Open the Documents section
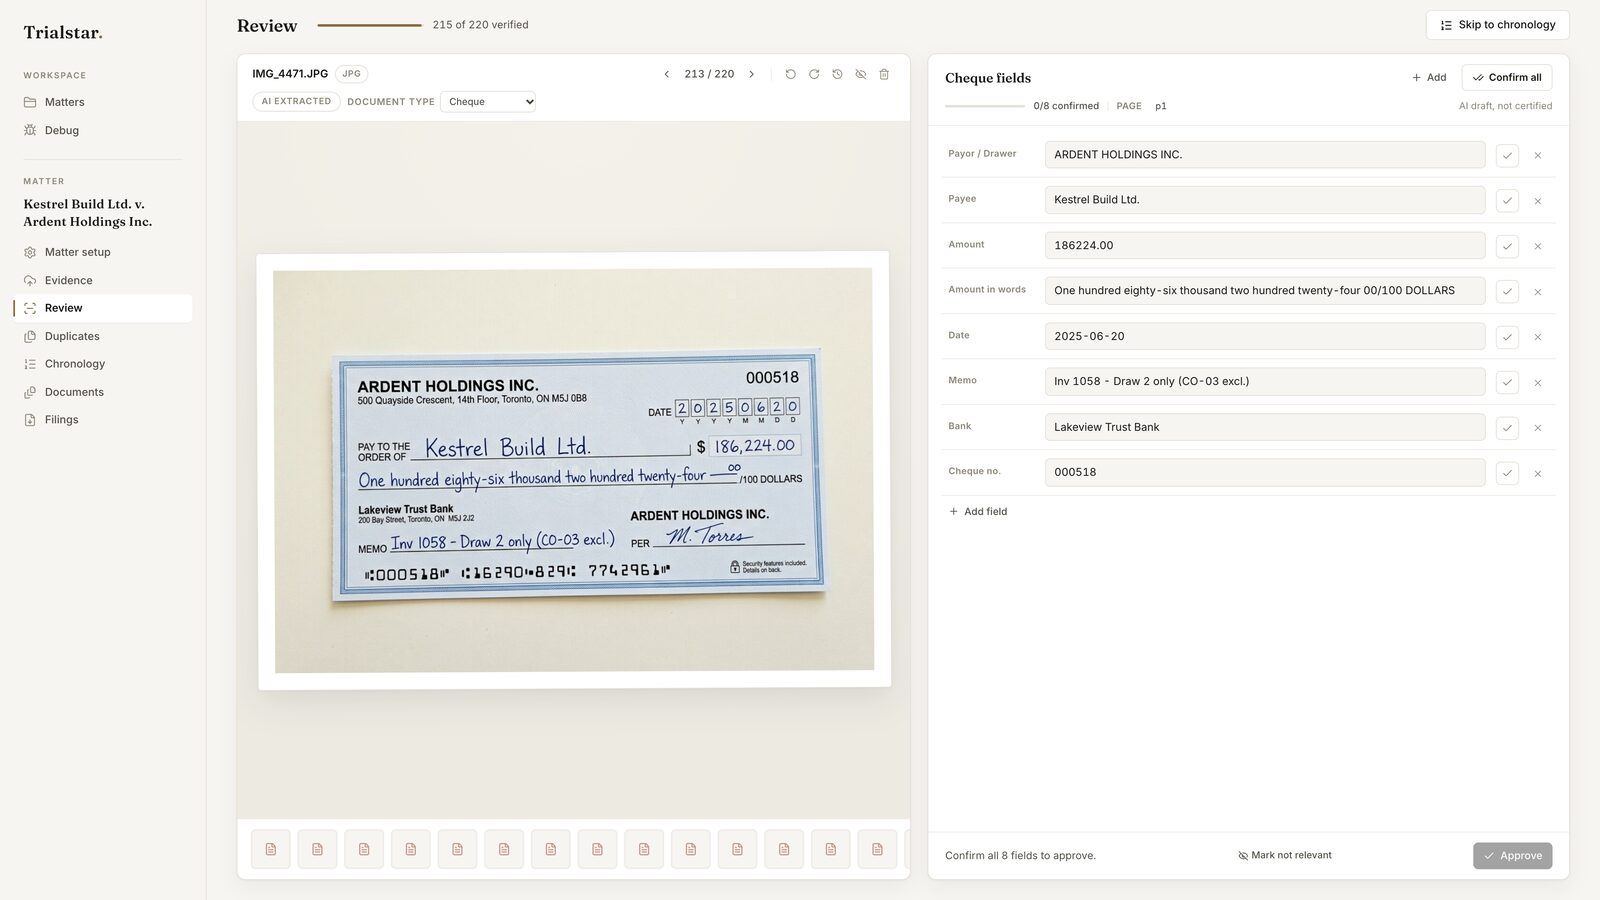 pos(103,392)
